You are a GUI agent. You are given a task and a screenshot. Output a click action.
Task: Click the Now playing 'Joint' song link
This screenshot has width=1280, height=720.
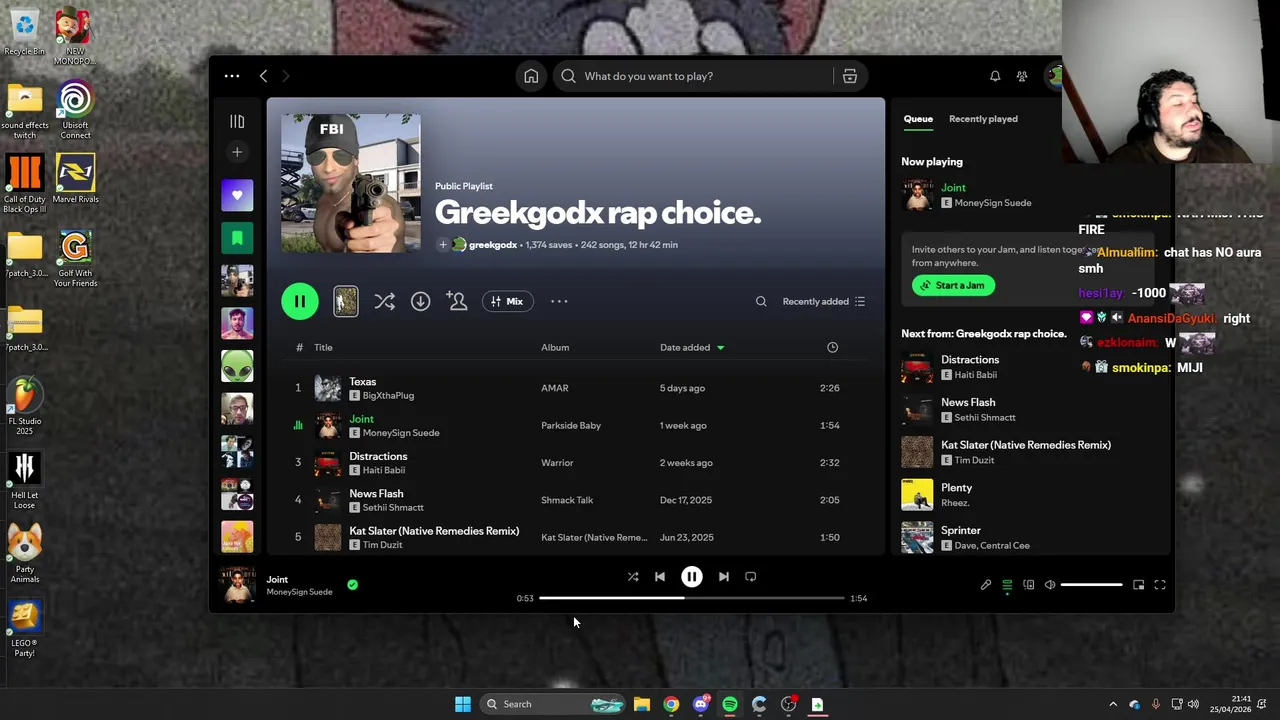tap(953, 187)
